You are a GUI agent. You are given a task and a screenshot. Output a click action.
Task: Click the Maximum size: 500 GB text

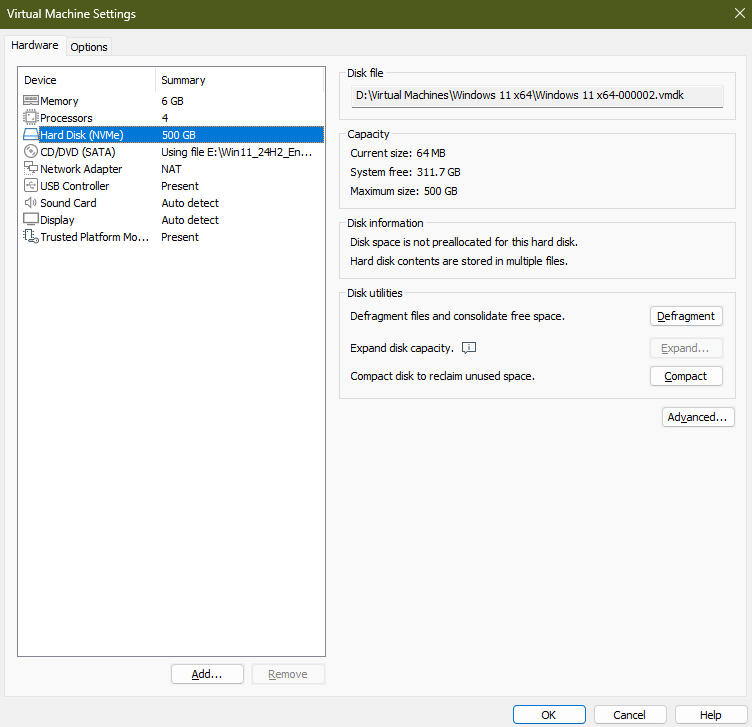pyautogui.click(x=403, y=191)
